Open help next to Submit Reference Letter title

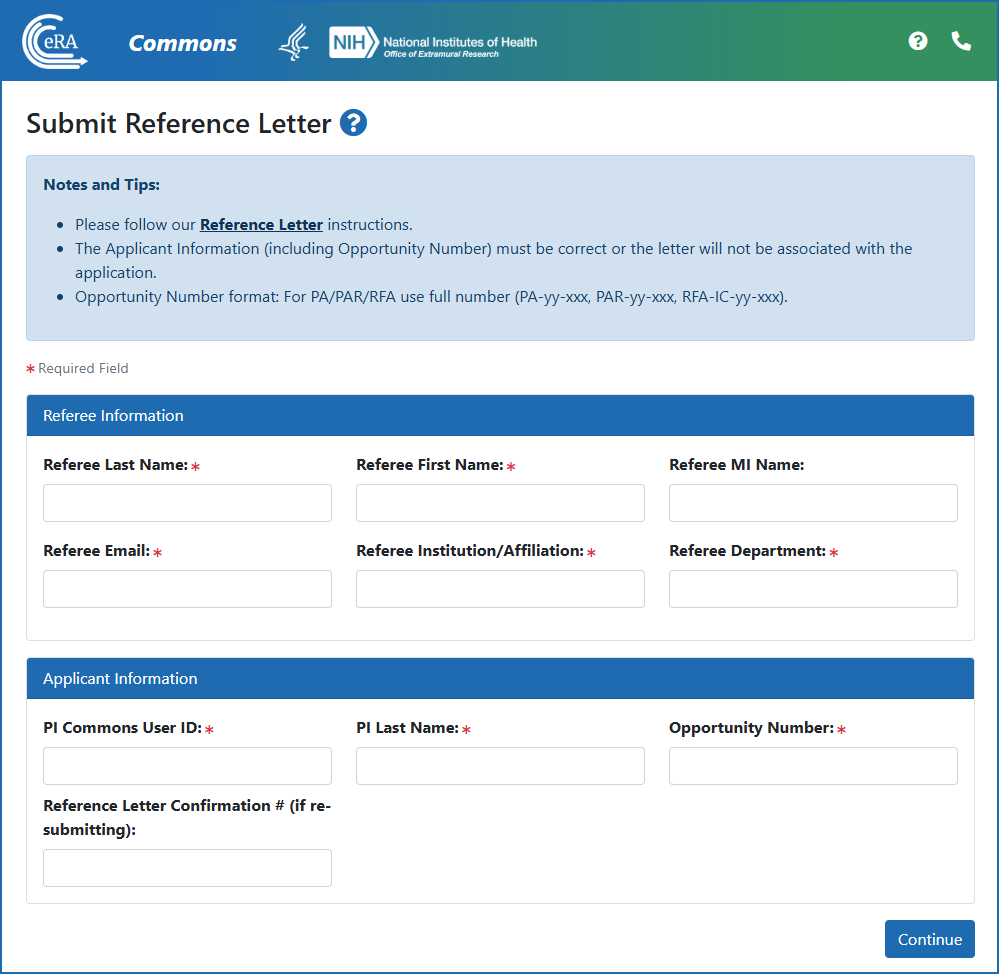pos(352,123)
